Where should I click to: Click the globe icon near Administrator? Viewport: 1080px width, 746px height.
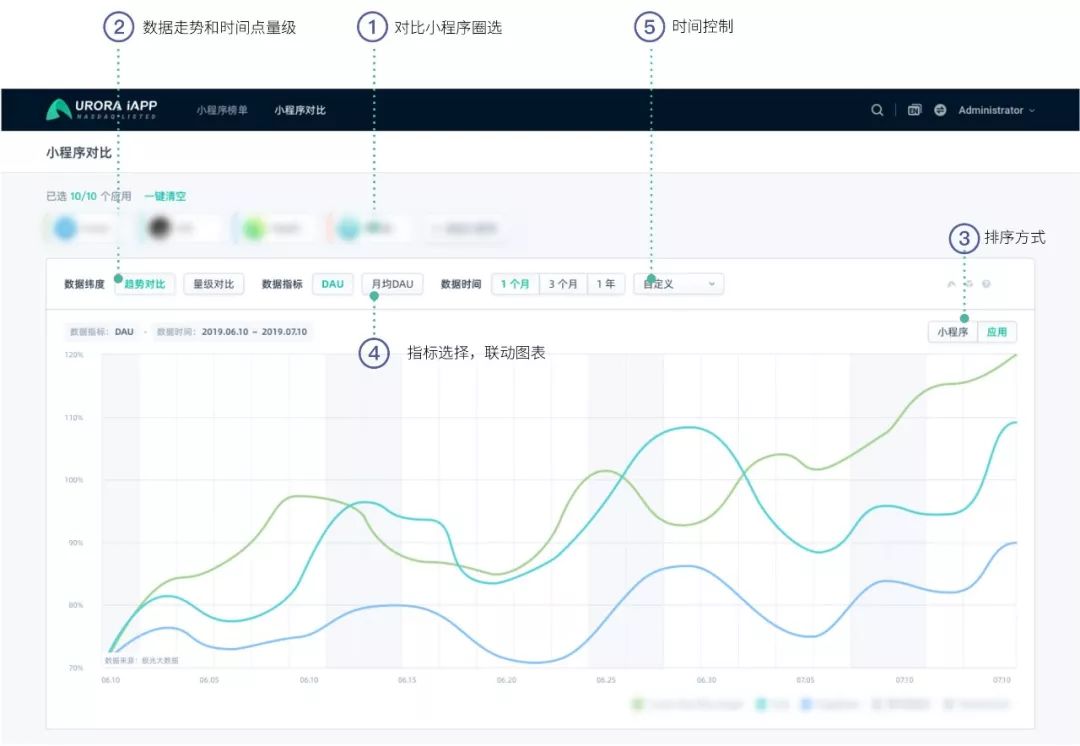(x=940, y=110)
